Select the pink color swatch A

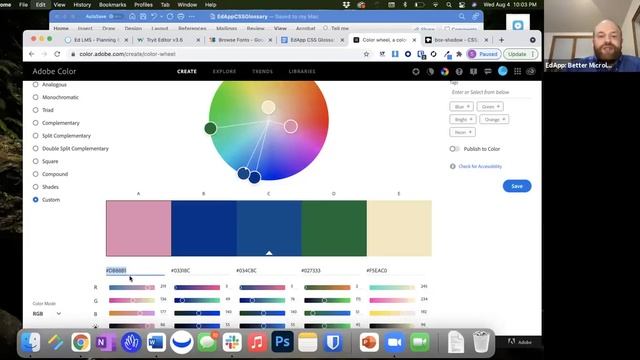point(138,228)
